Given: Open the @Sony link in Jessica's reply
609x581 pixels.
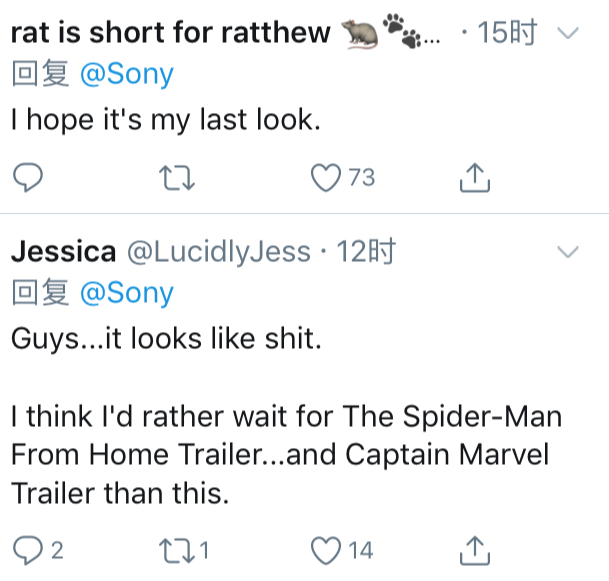Looking at the screenshot, I should (x=127, y=293).
